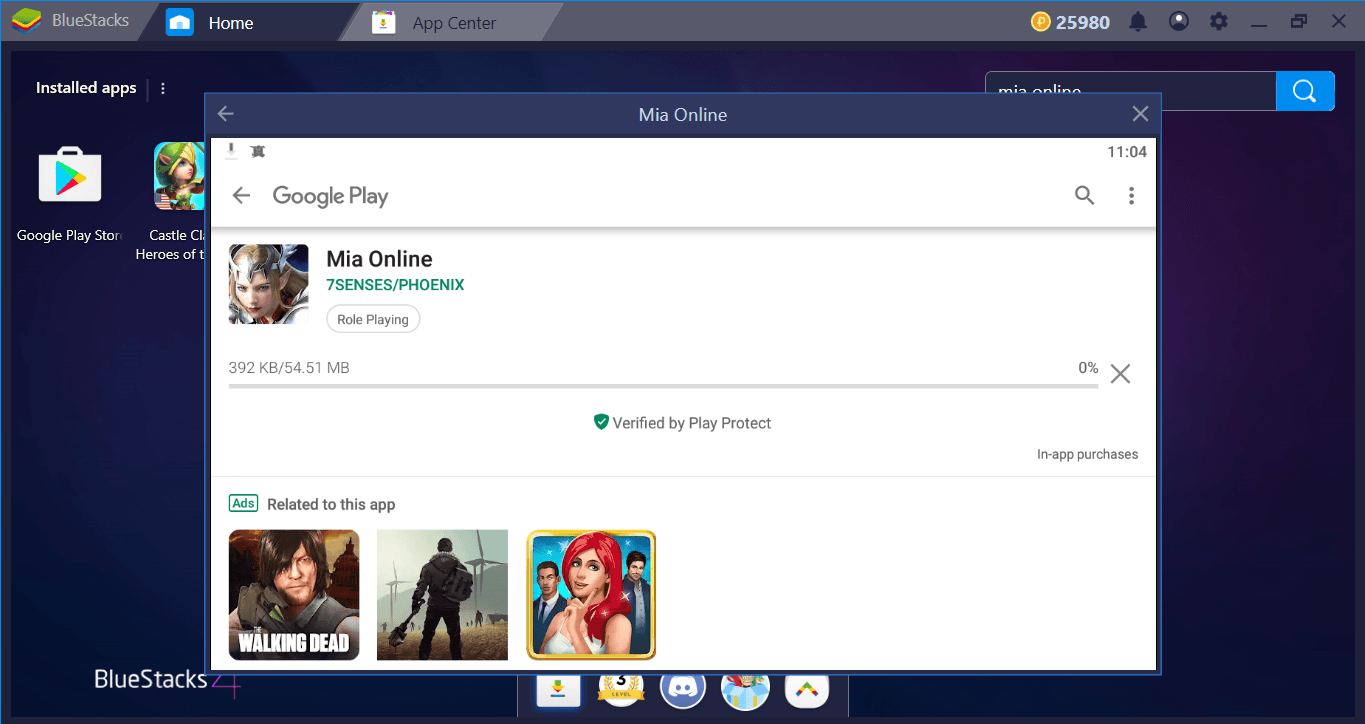Viewport: 1365px width, 724px height.
Task: Open developer 7SENSES/PHOENIX link
Action: (395, 285)
